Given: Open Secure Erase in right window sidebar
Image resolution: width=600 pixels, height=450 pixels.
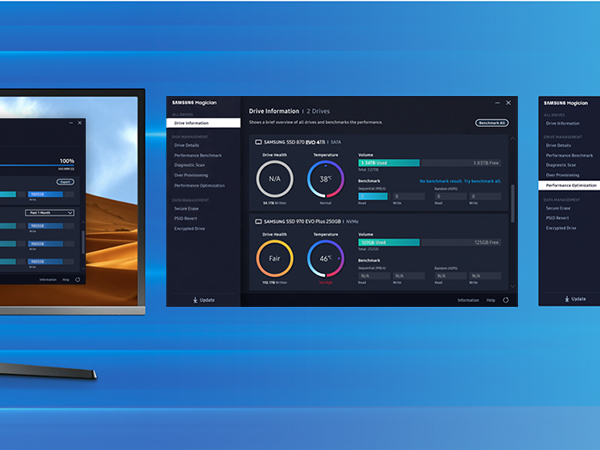Looking at the screenshot, I should pos(558,208).
